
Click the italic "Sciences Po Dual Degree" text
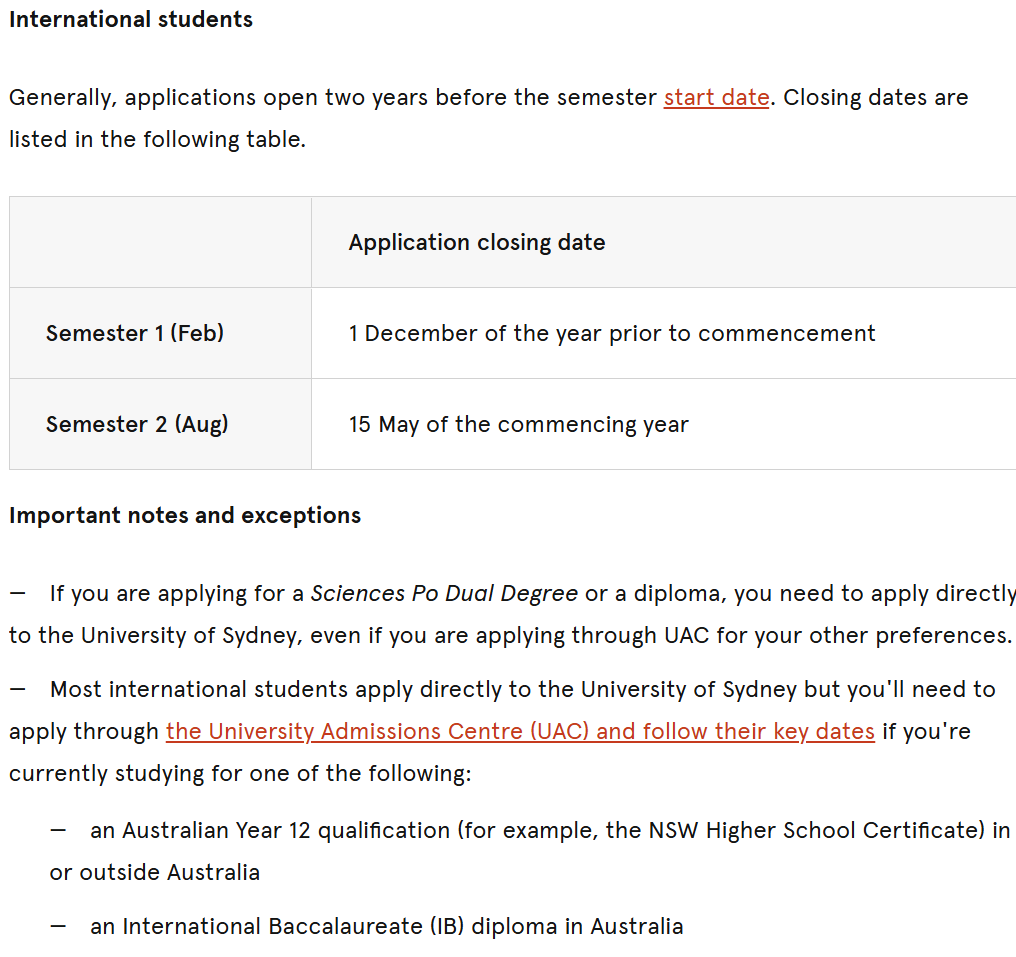(444, 594)
